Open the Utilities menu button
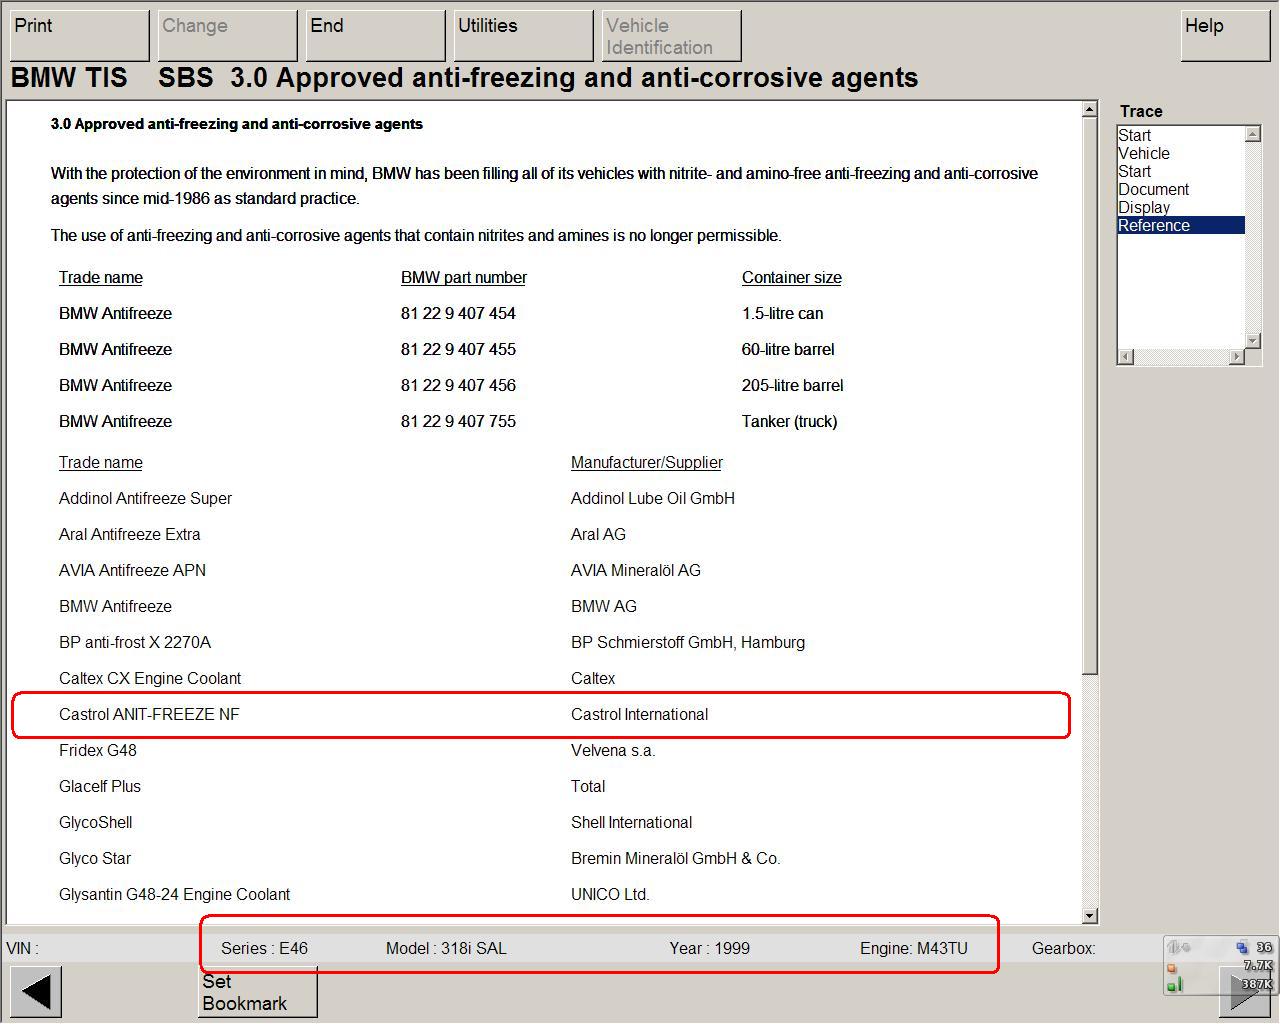 [x=523, y=36]
